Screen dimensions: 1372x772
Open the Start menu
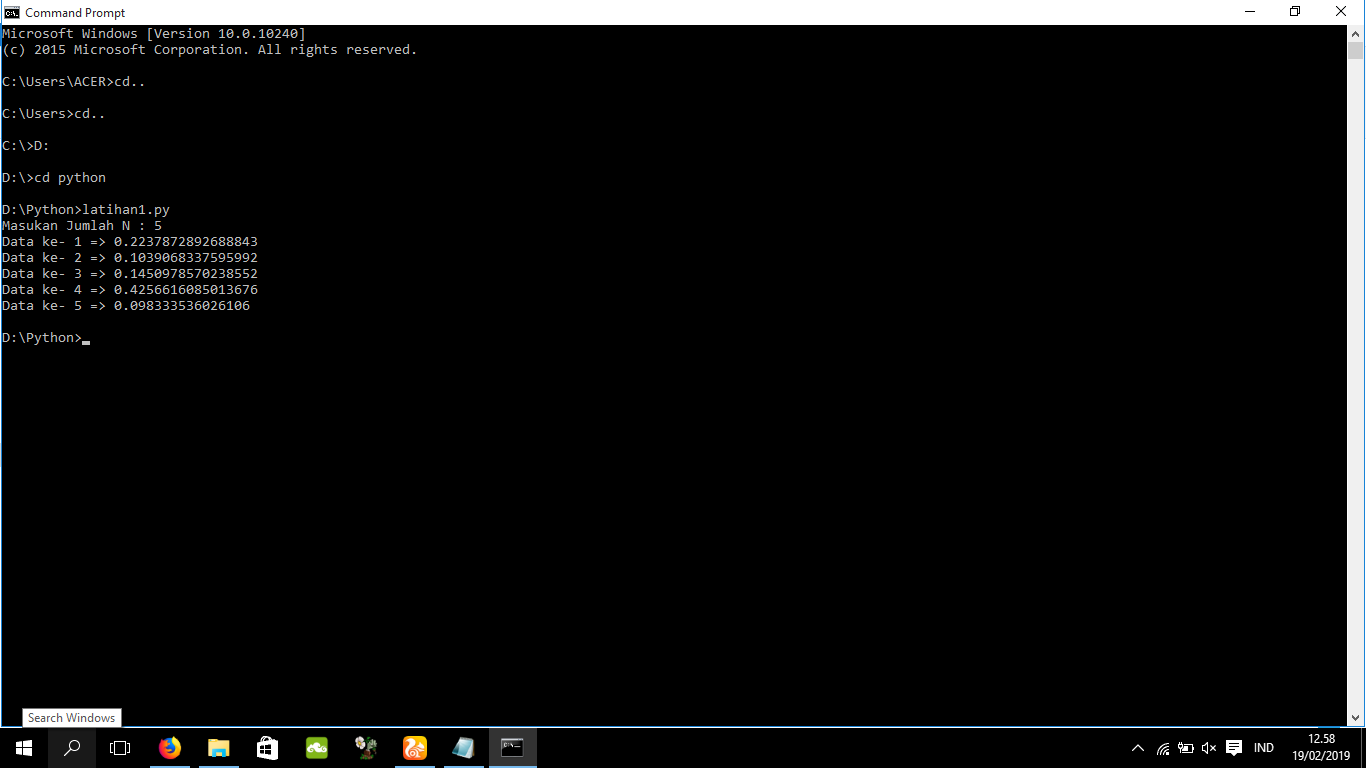[22, 747]
